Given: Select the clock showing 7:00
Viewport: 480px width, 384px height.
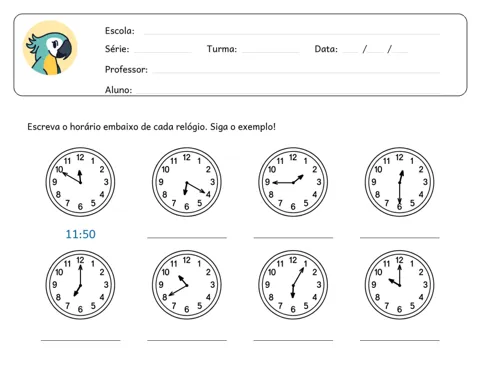Looking at the screenshot, I should (80, 285).
